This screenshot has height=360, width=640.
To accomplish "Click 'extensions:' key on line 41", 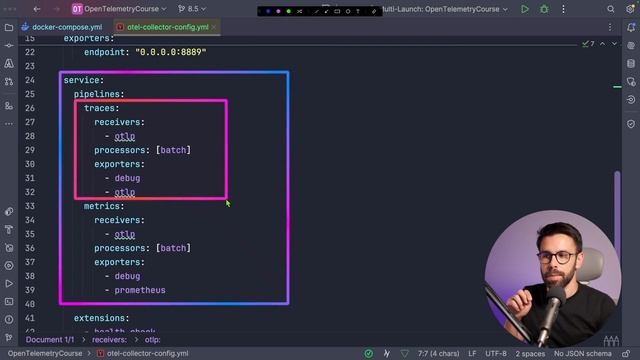I will pos(101,318).
